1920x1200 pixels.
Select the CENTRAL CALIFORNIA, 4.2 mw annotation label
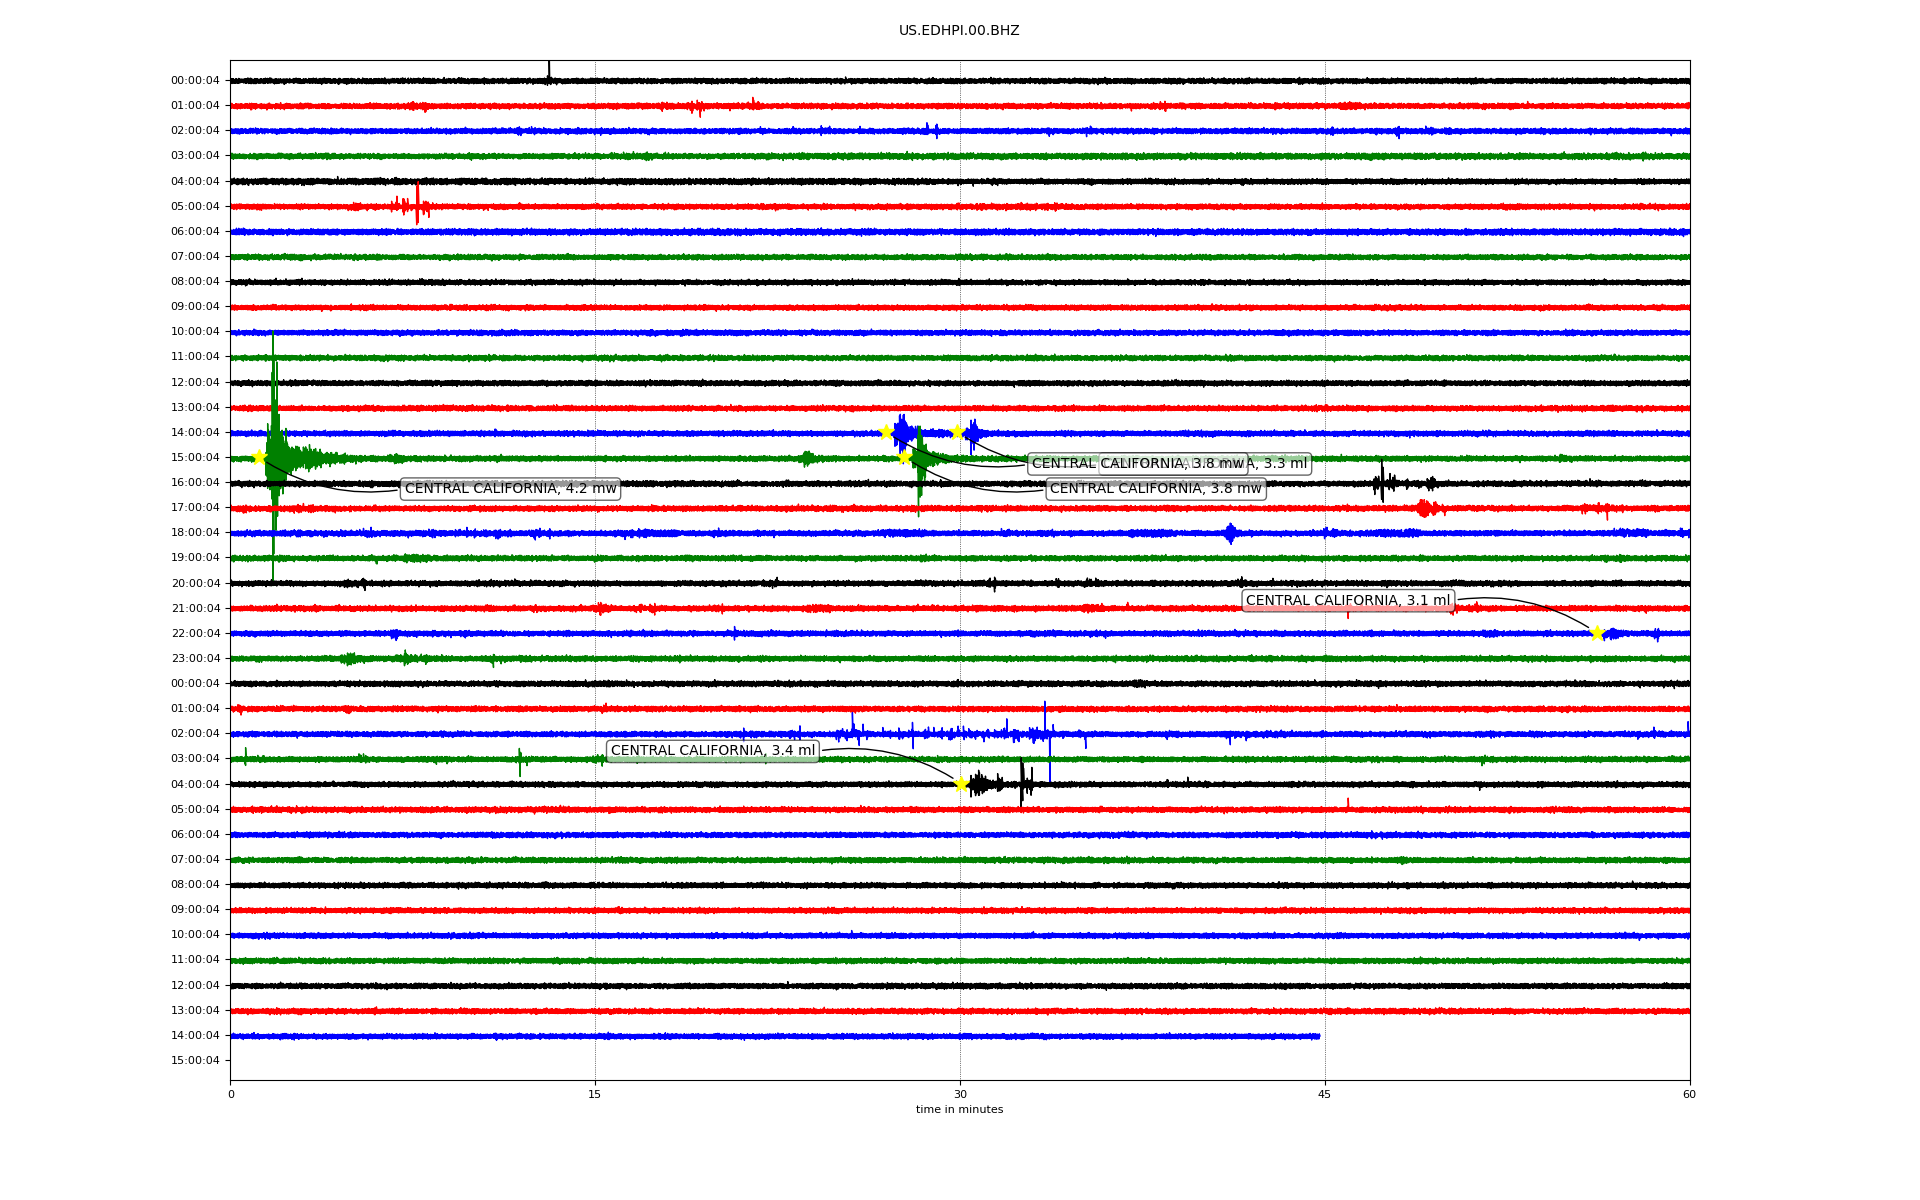click(510, 489)
